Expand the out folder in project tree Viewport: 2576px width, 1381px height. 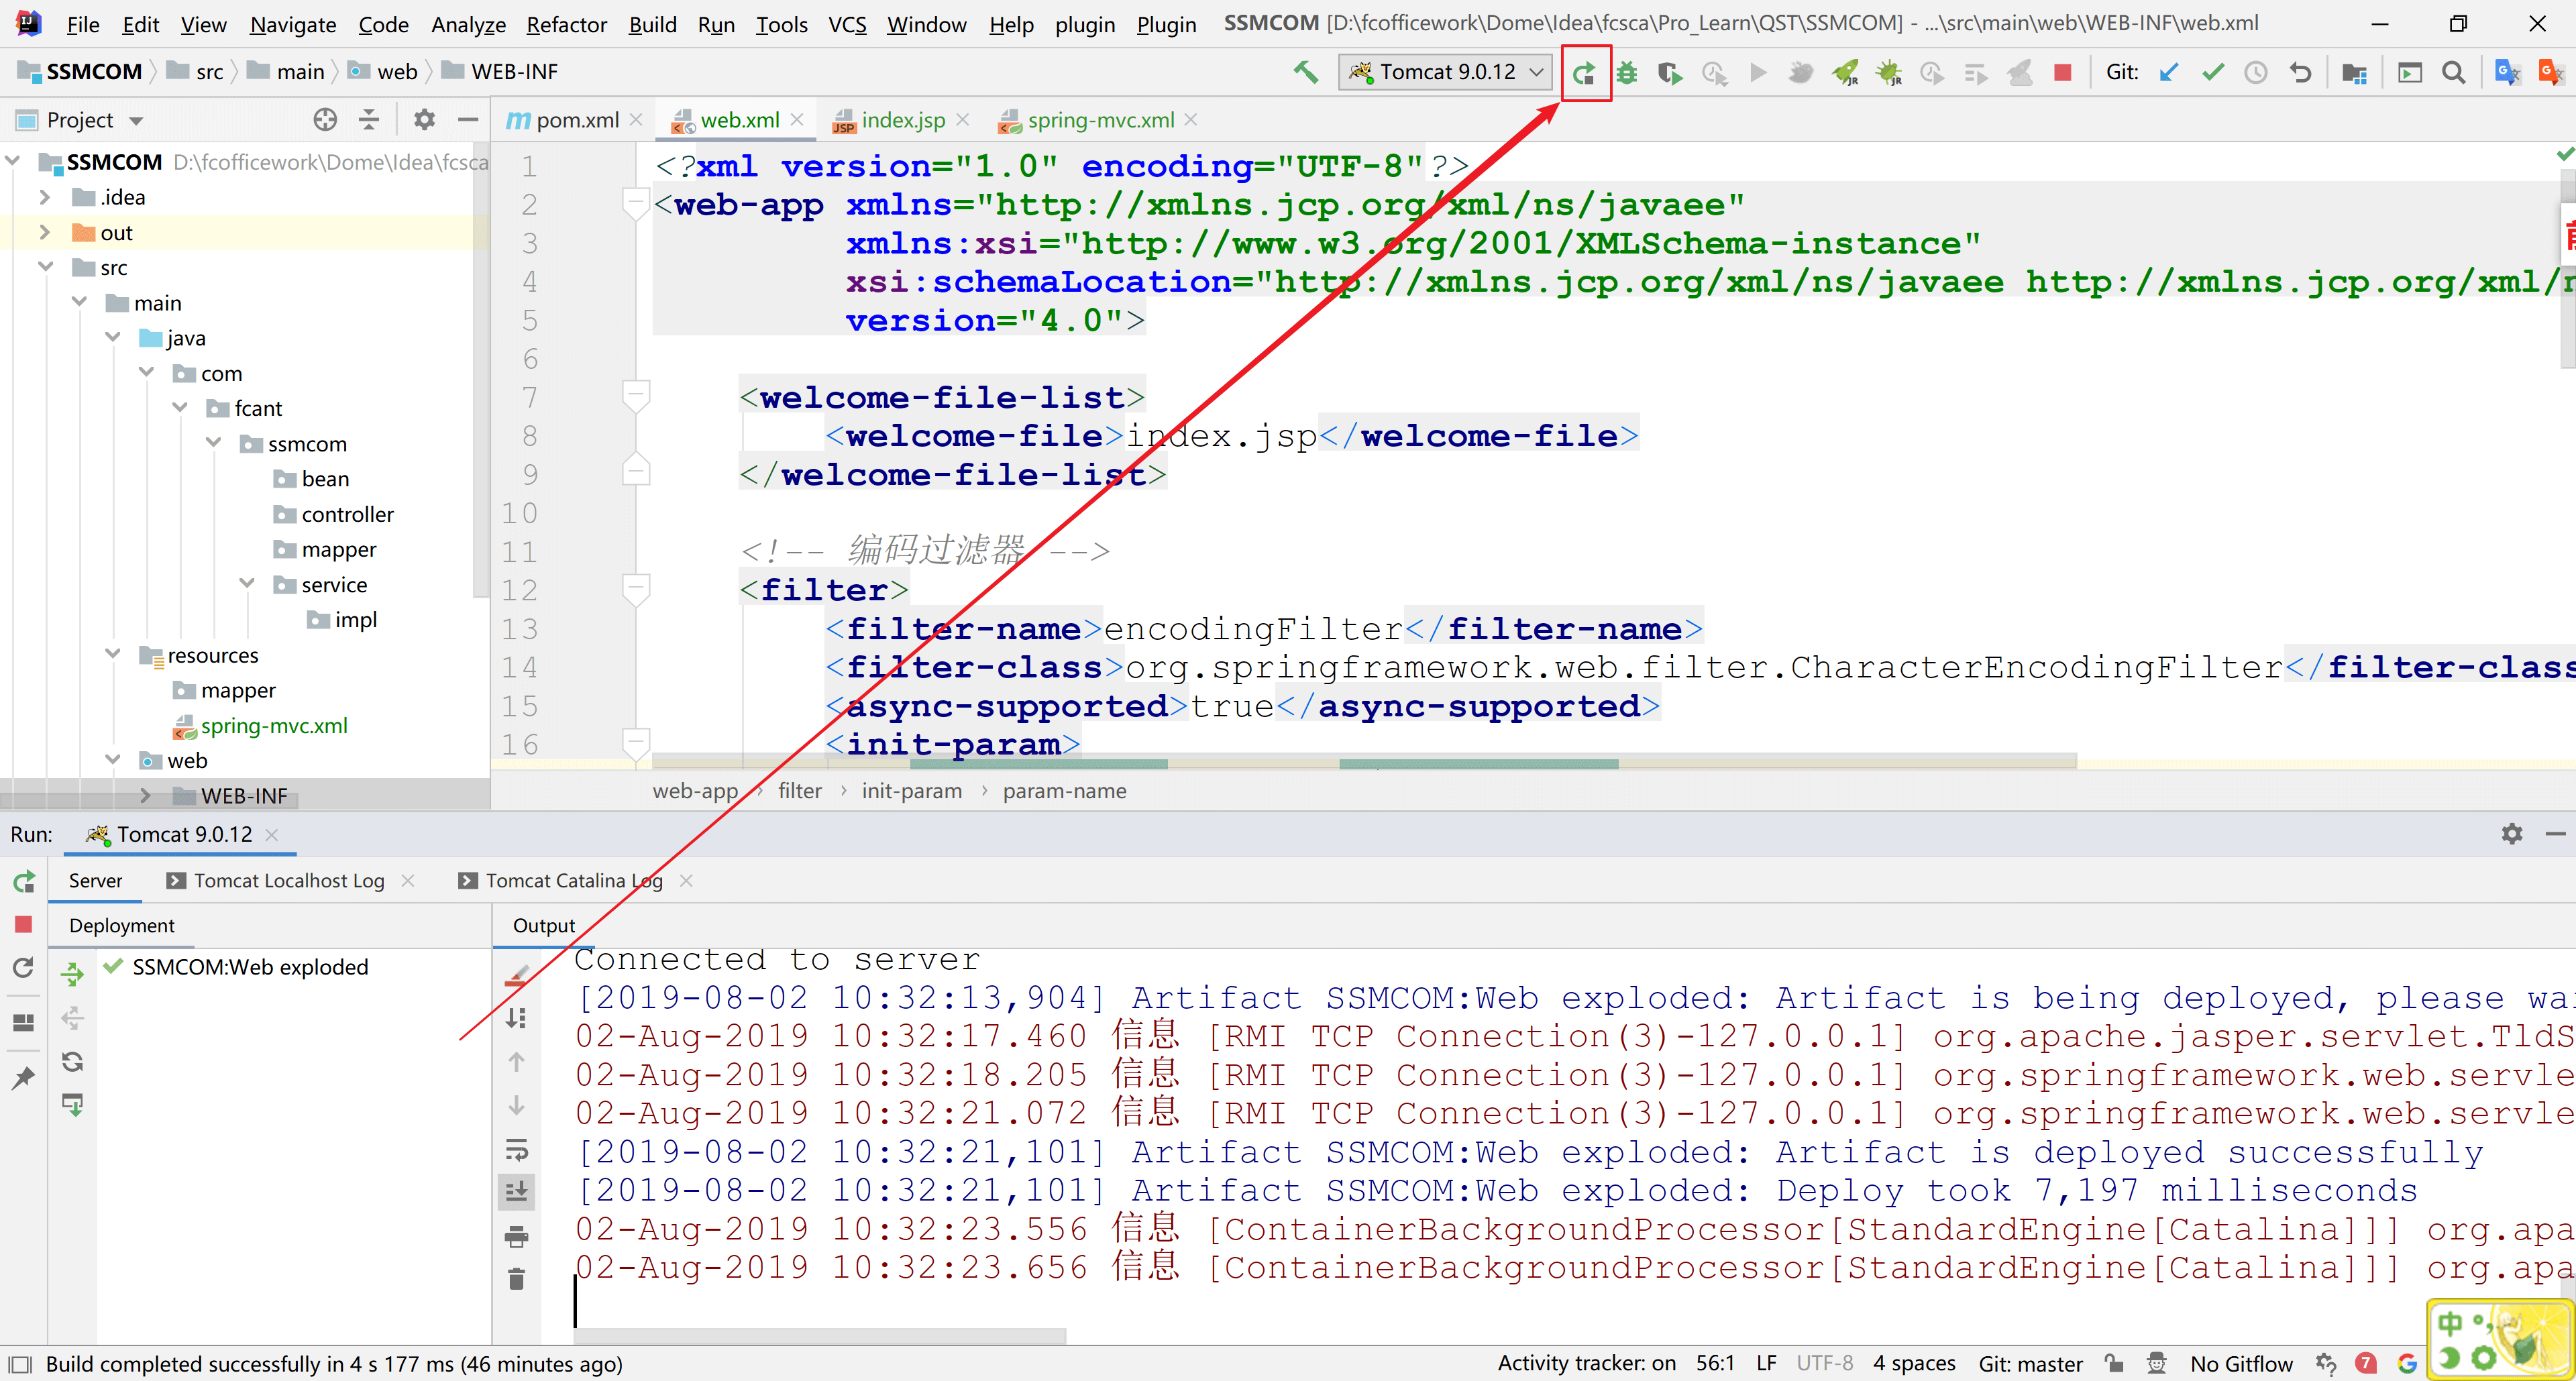point(44,233)
